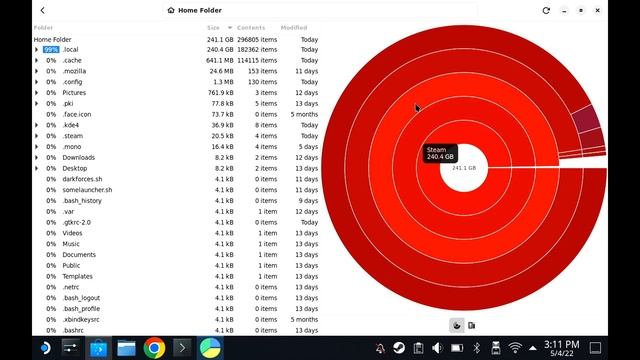
Task: Click the clock showing 3:11 PM
Action: [562, 344]
